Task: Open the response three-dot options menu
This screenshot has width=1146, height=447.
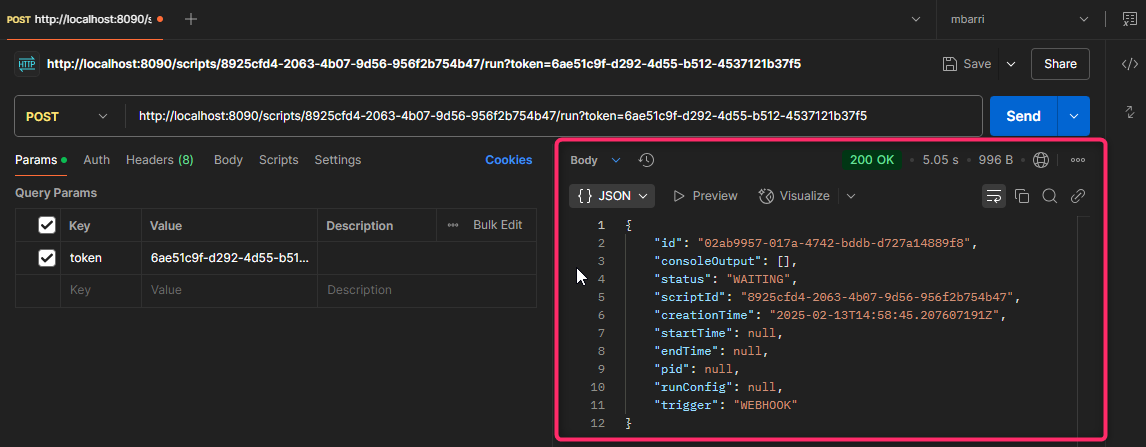Action: [x=1078, y=160]
